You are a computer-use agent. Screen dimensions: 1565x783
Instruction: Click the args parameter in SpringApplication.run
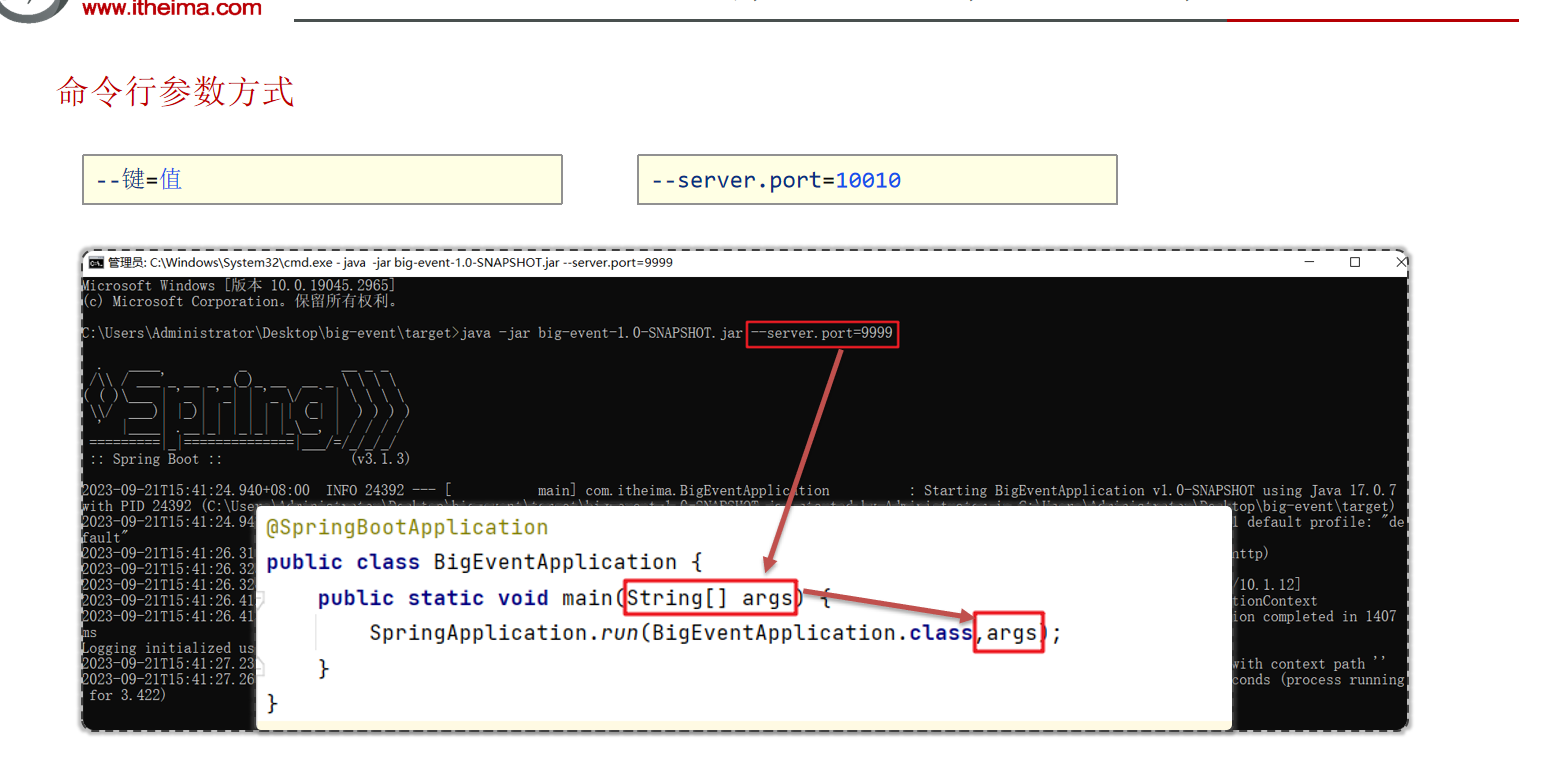click(x=1008, y=632)
